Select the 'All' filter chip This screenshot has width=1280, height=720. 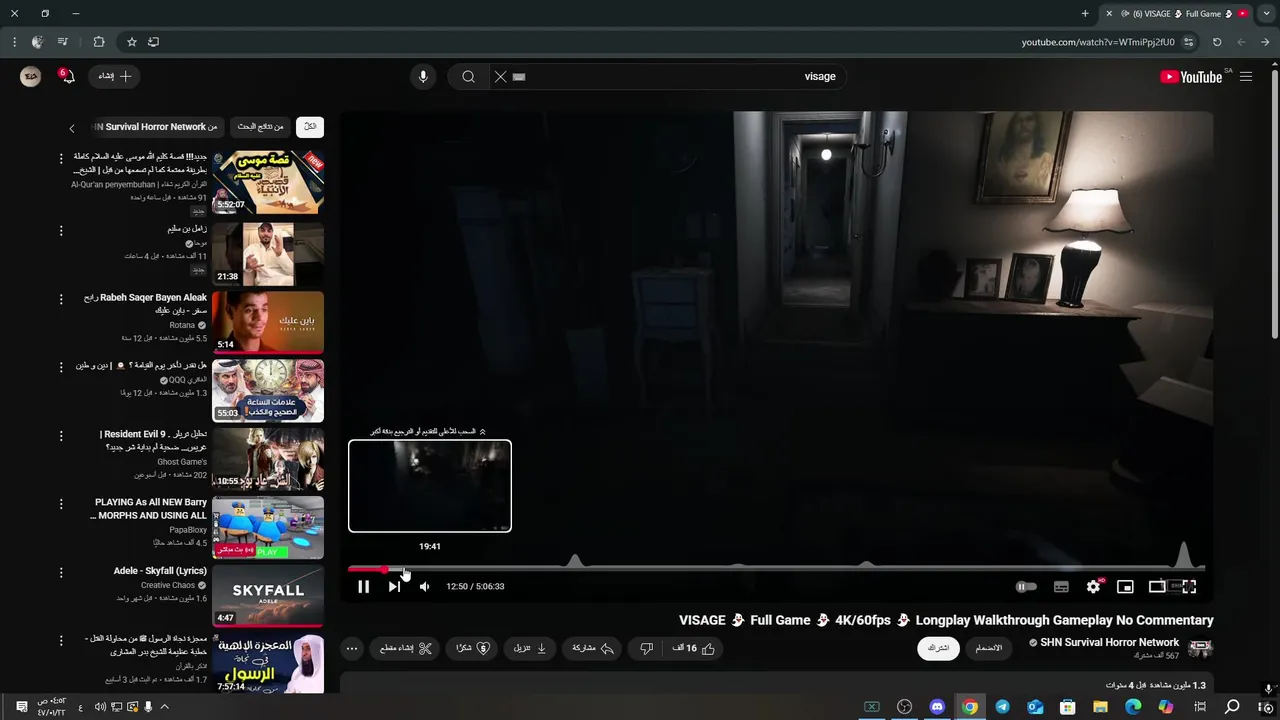pos(310,127)
